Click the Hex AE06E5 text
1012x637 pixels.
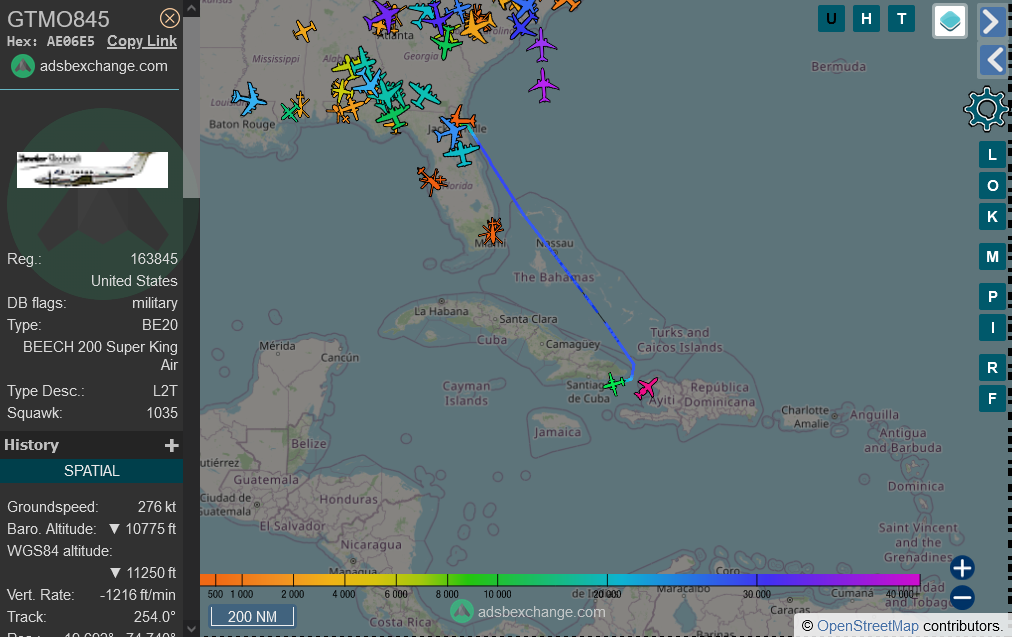pyautogui.click(x=50, y=41)
